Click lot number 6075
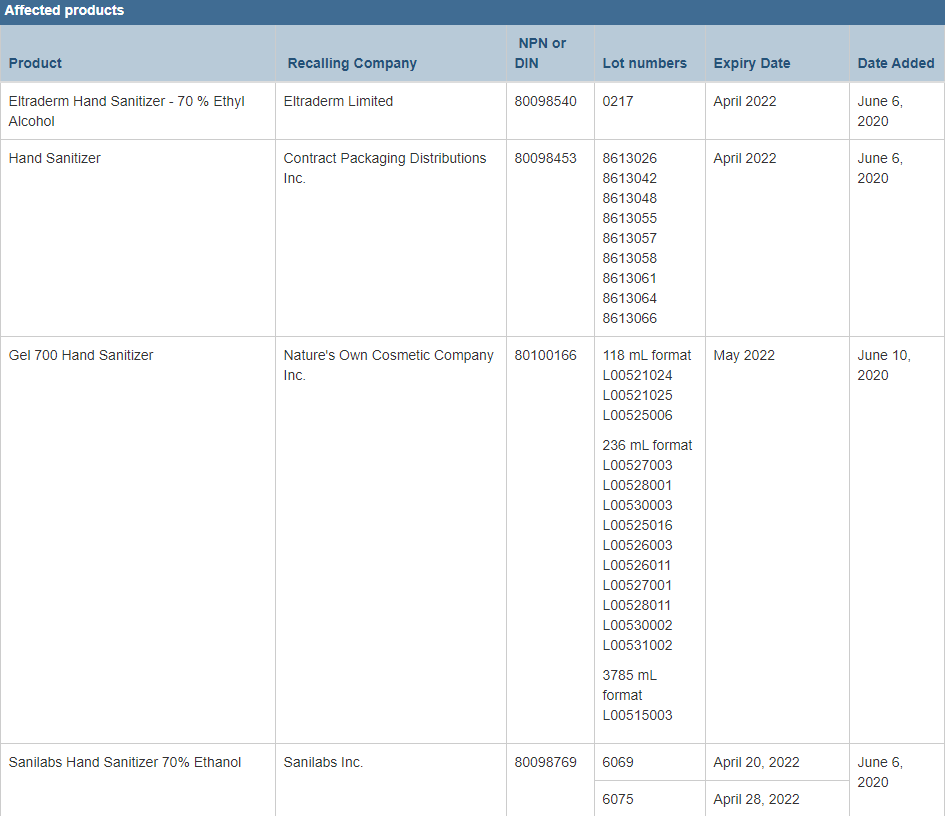Screen dimensions: 945x816 [x=618, y=799]
